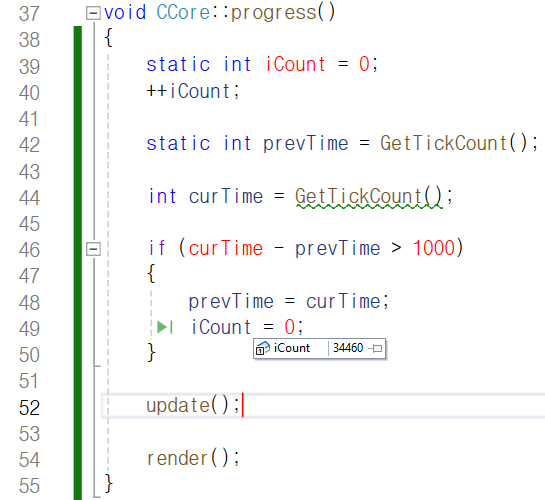Click line number 42 in margin
The width and height of the screenshot is (545, 500).
(x=29, y=145)
